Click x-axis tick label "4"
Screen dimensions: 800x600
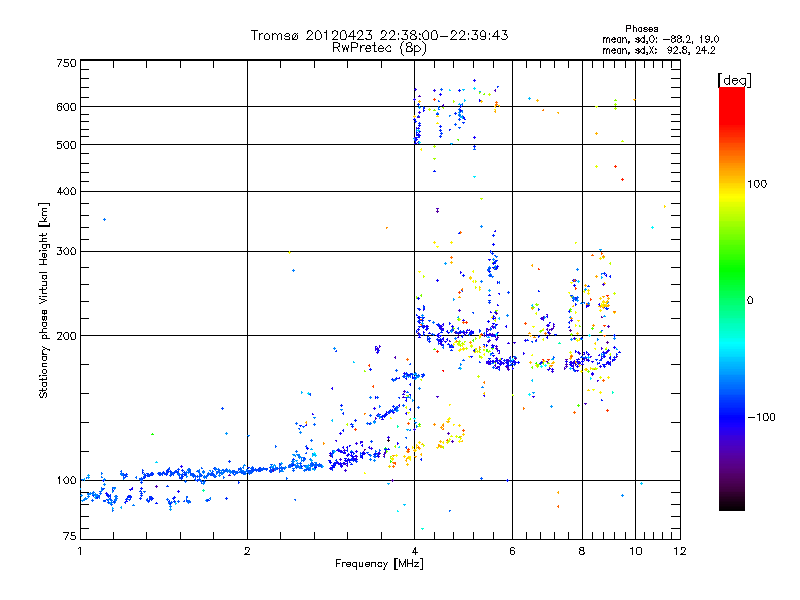(x=414, y=551)
